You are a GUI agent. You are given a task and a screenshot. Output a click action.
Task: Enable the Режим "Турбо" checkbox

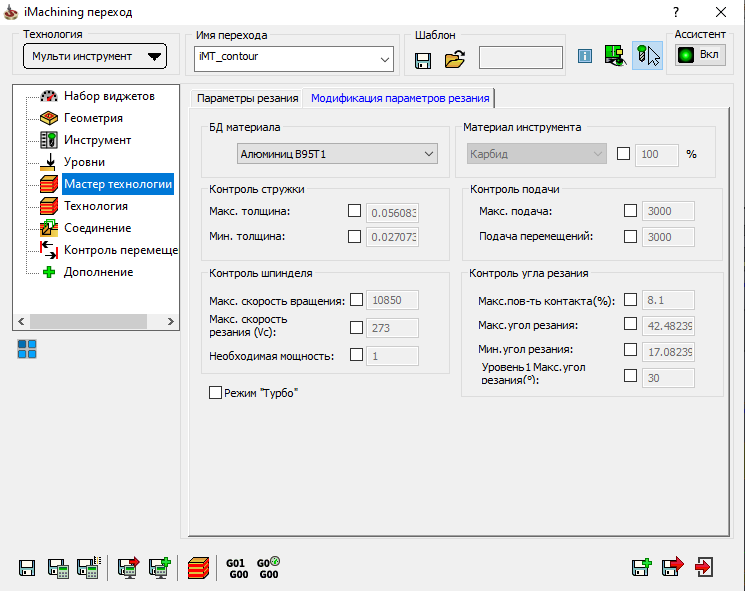pos(215,392)
